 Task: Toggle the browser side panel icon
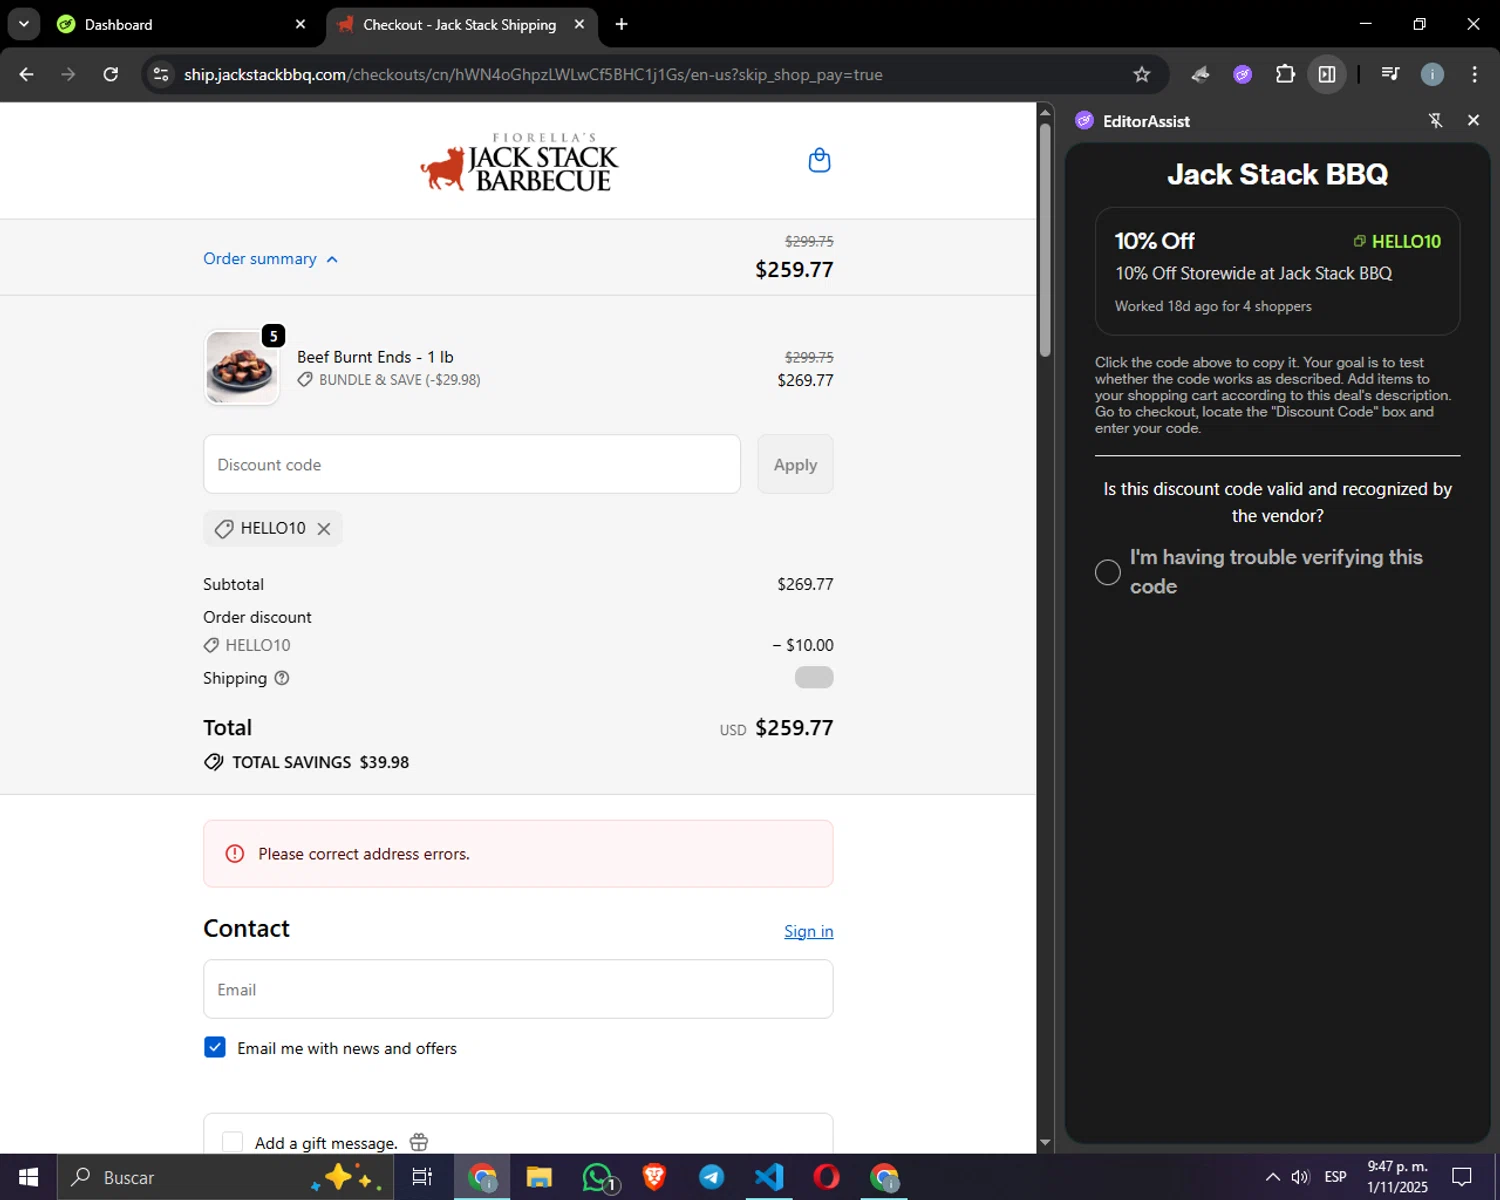pyautogui.click(x=1327, y=74)
